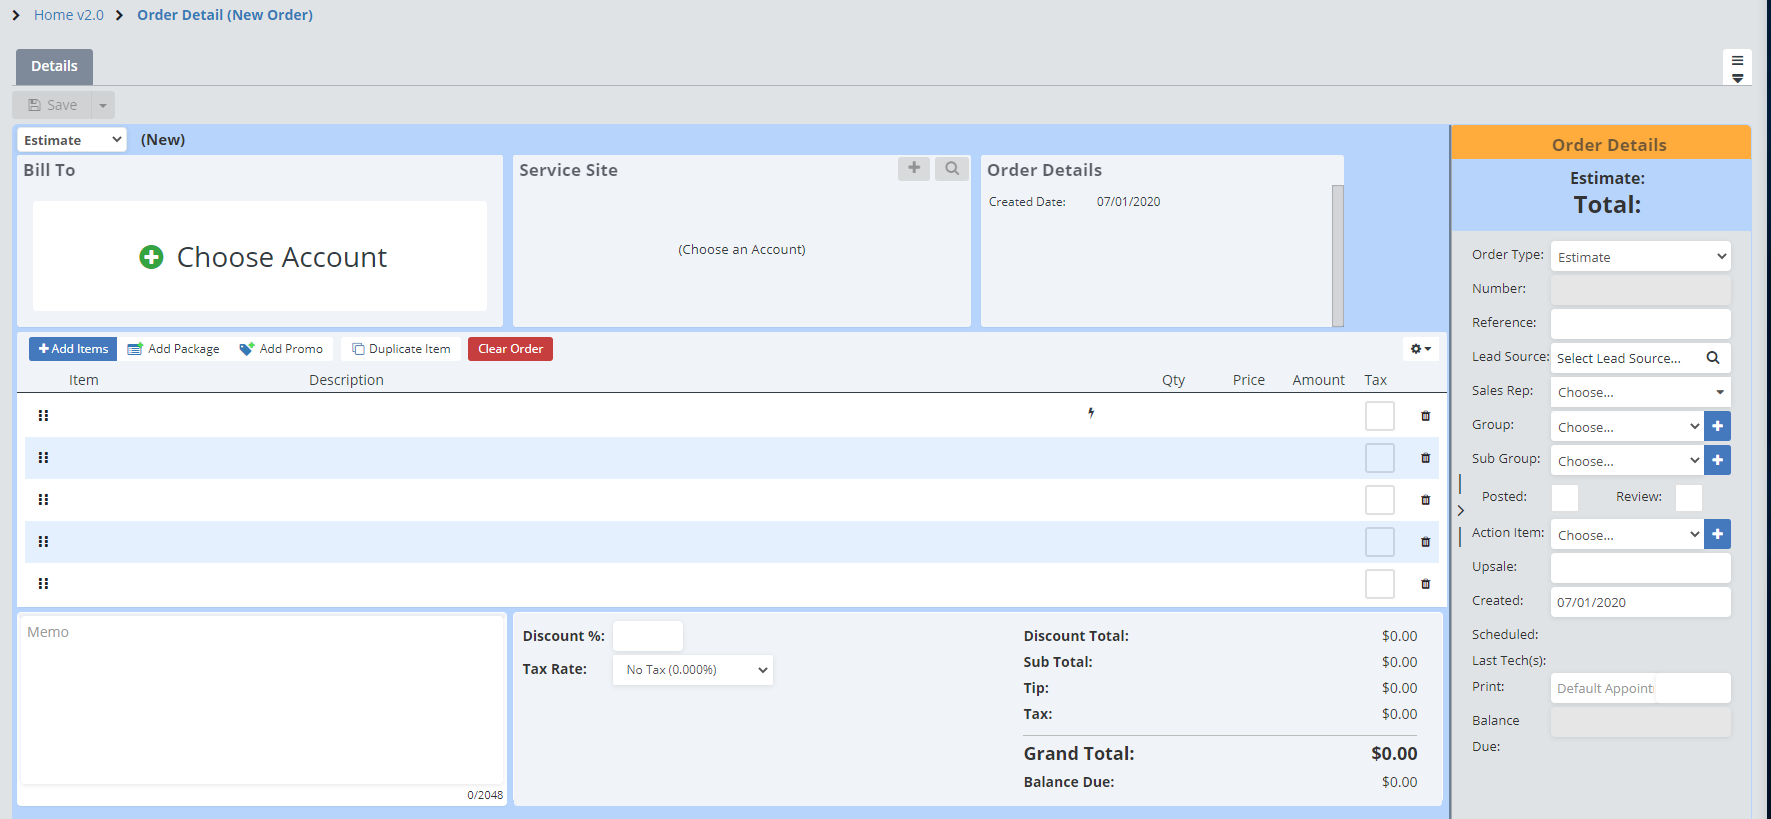
Task: Click the Lead Source search icon
Action: 1712,358
